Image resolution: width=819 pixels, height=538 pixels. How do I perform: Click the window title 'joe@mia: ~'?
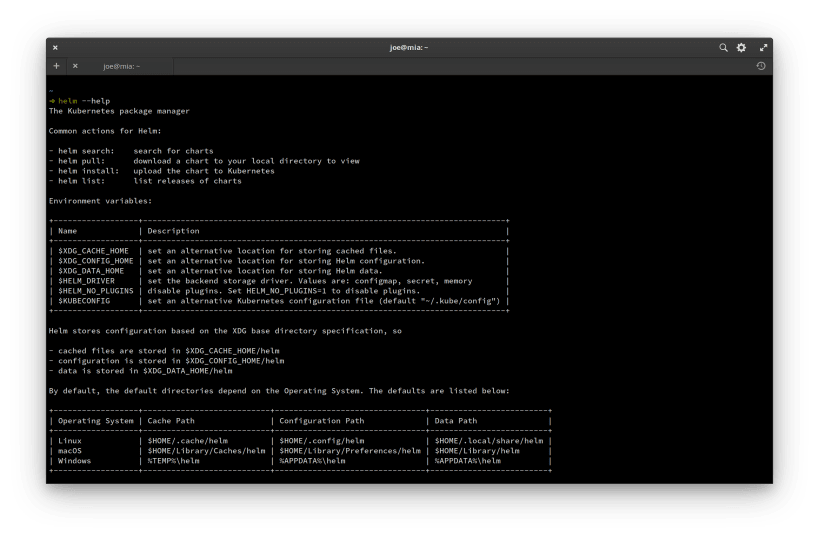(409, 48)
